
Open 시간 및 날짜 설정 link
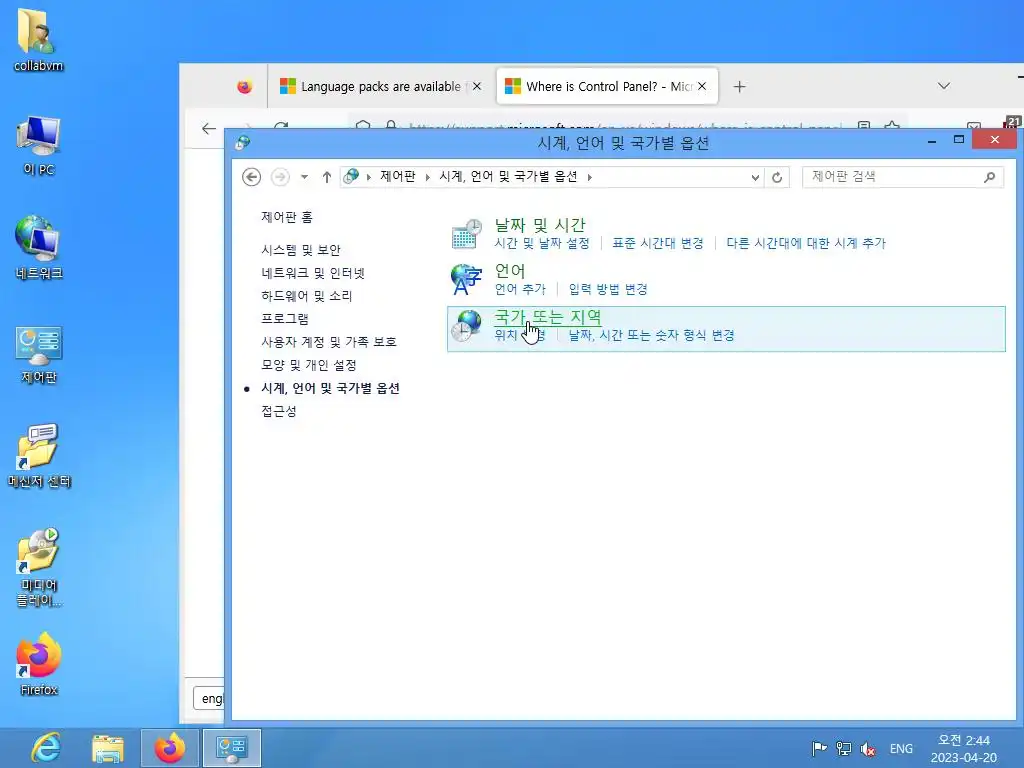pos(542,244)
